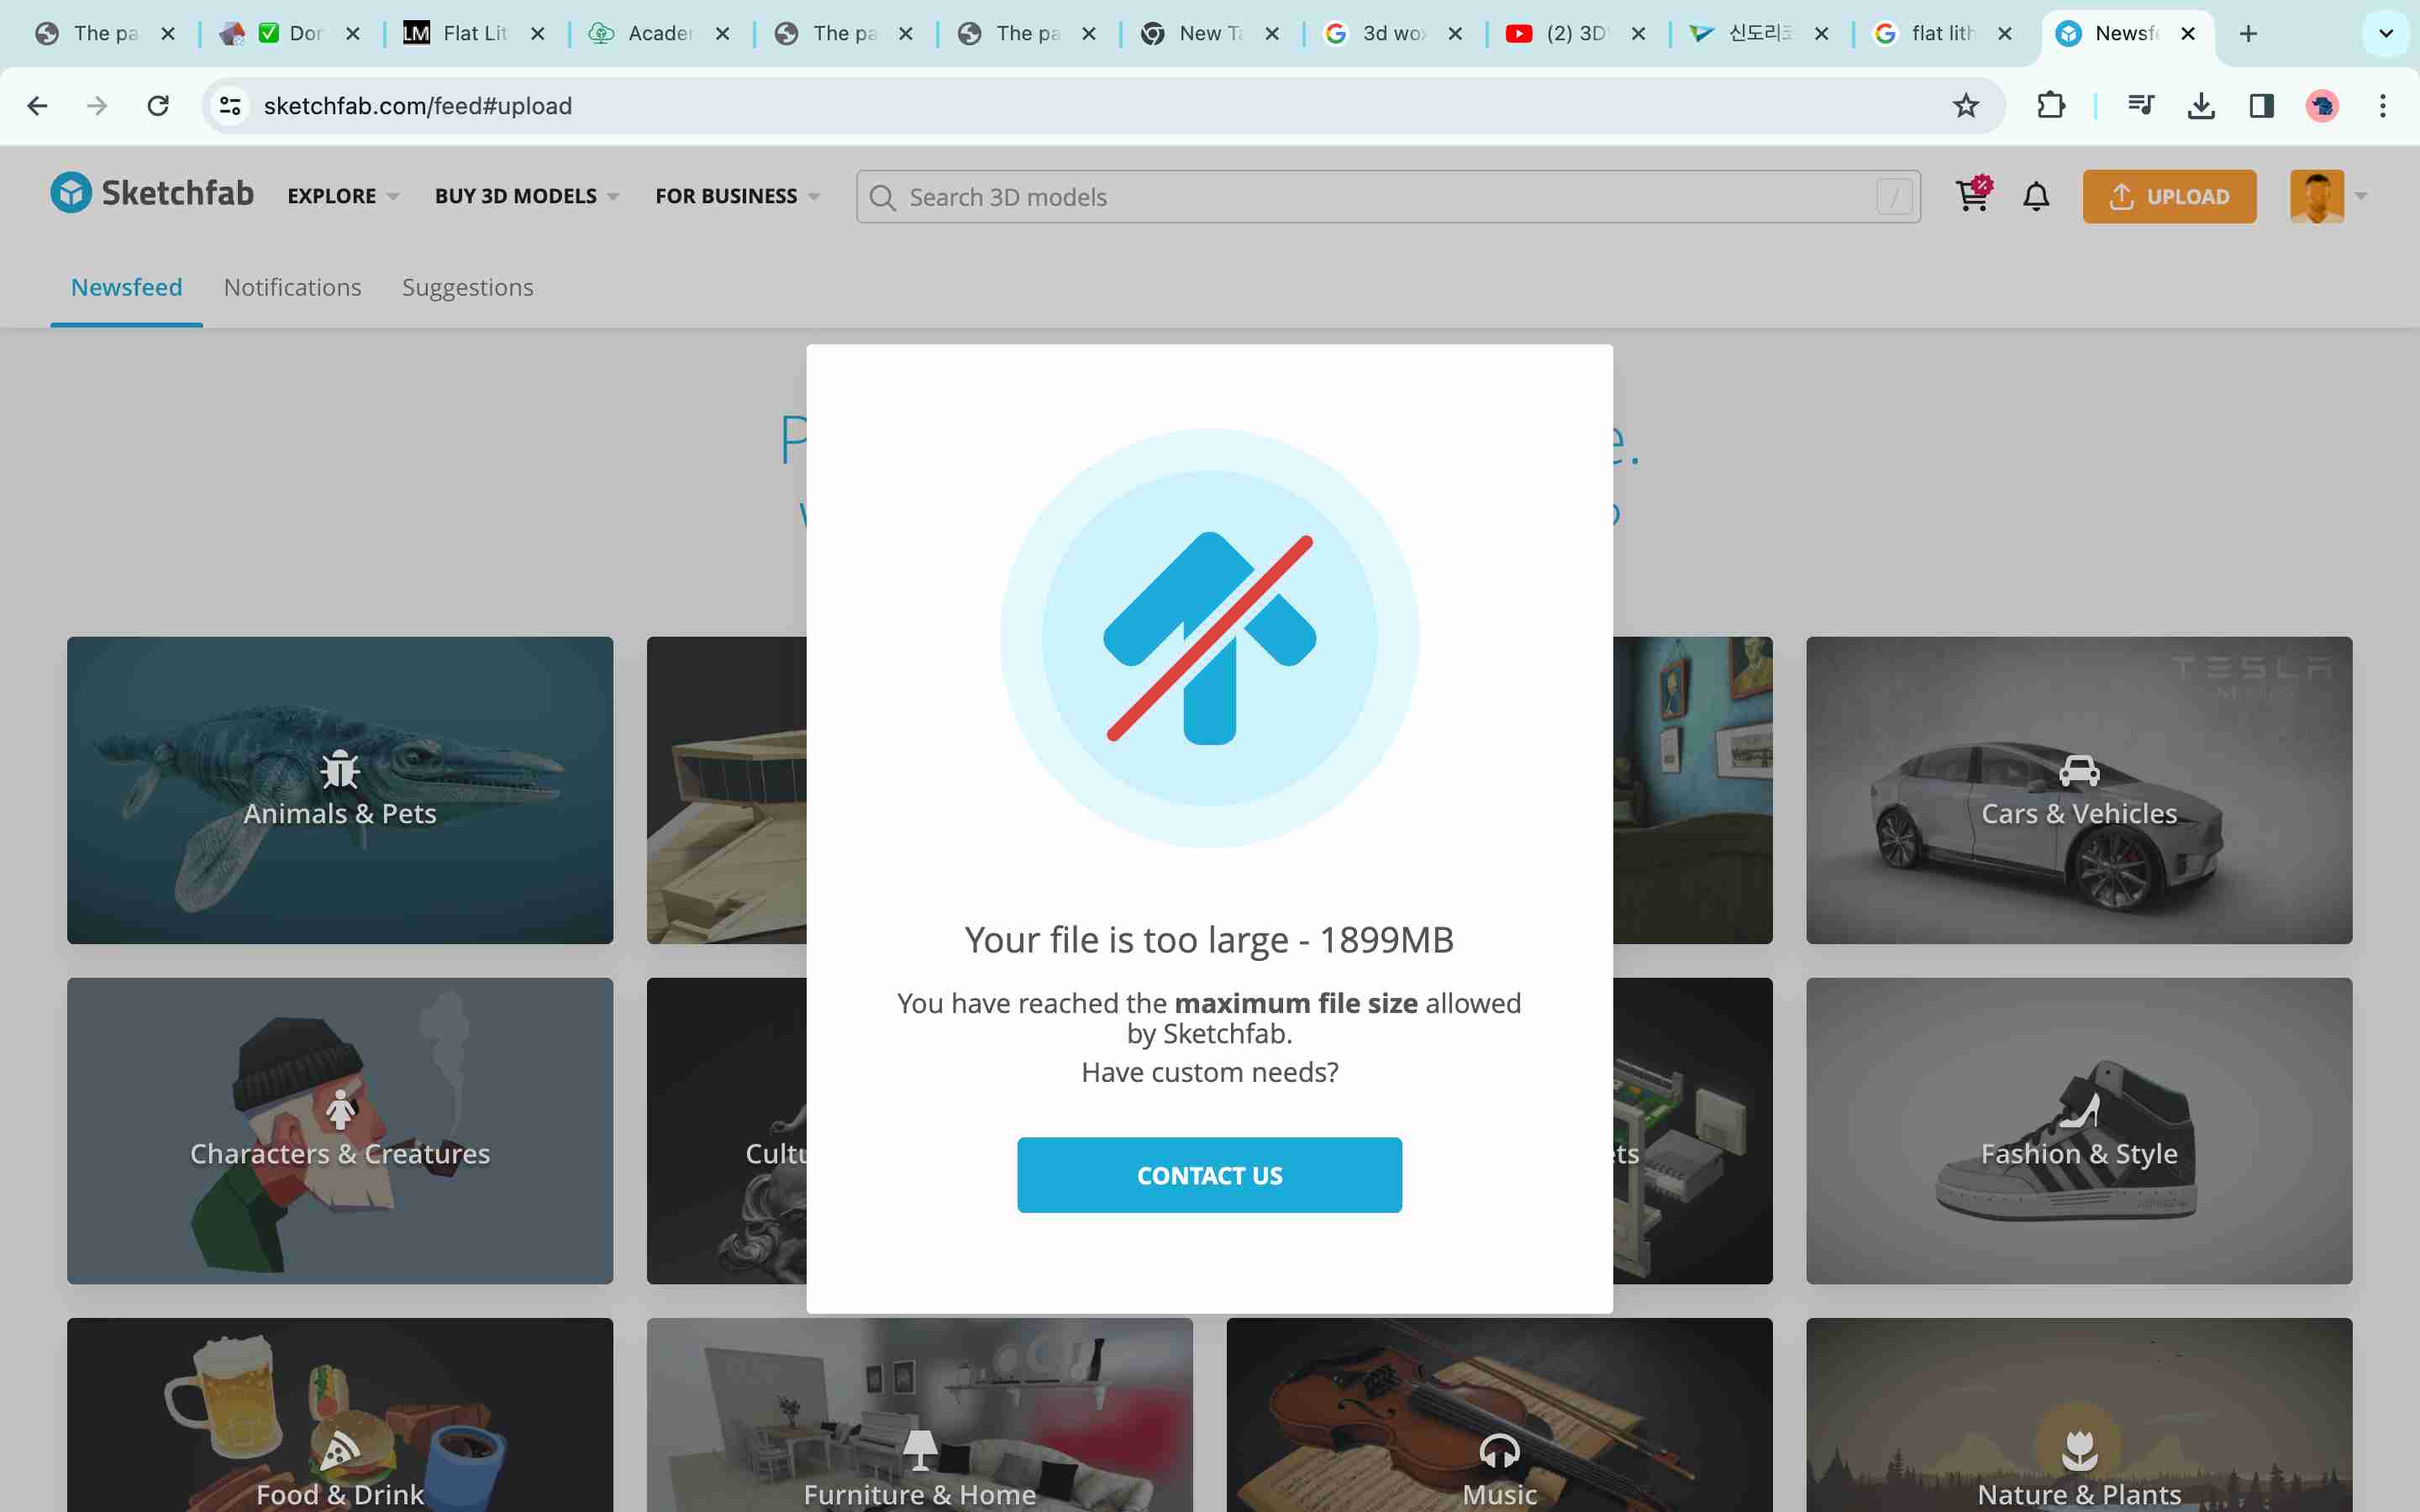Close the Newsfeed browser tab
Image resolution: width=2420 pixels, height=1512 pixels.
click(2188, 33)
